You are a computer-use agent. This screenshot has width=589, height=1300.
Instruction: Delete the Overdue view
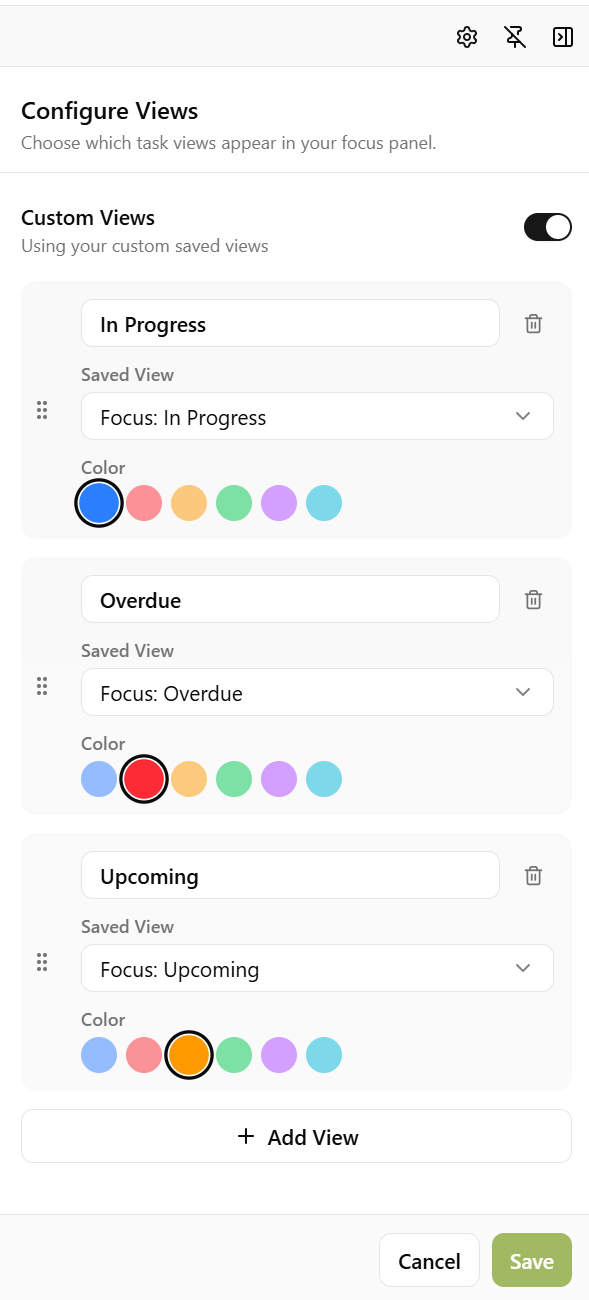pos(533,599)
